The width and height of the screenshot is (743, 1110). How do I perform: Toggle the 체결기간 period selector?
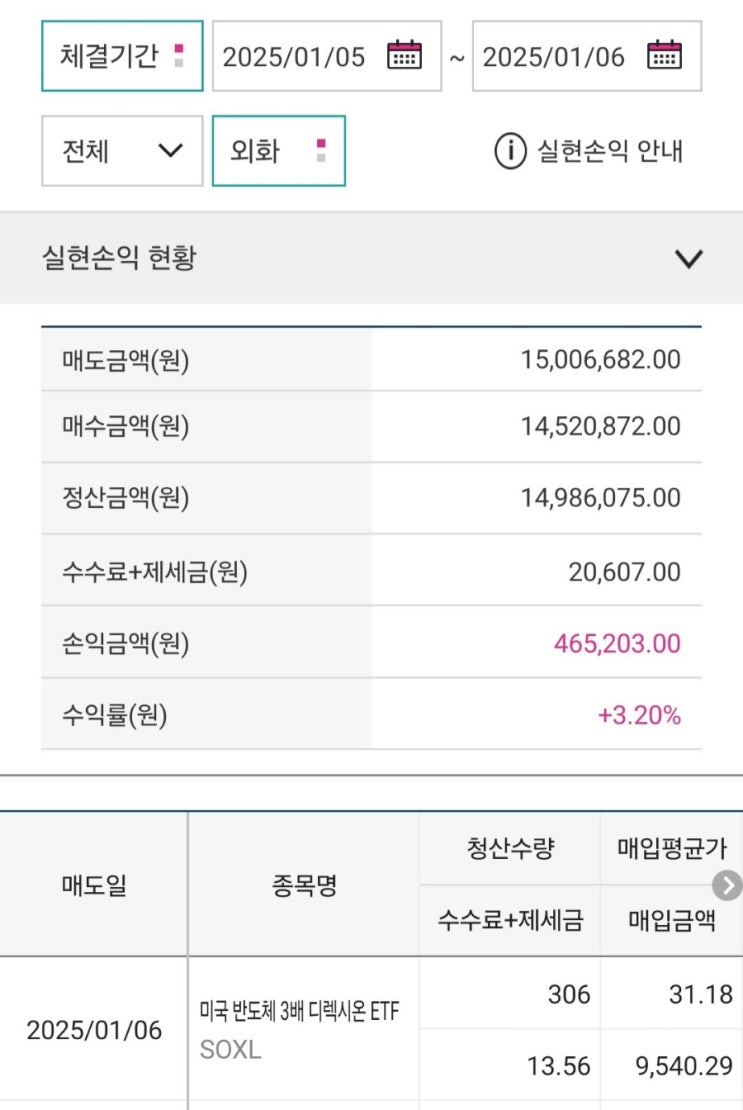(x=122, y=56)
